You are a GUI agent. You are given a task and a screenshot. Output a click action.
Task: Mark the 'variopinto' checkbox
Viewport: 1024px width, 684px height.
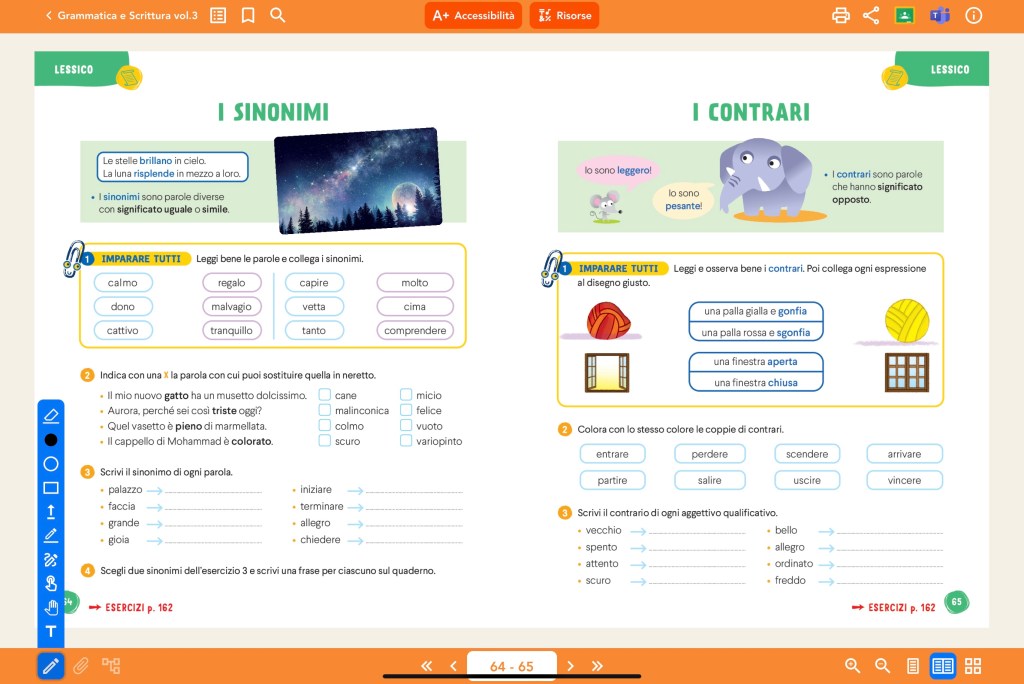[406, 441]
